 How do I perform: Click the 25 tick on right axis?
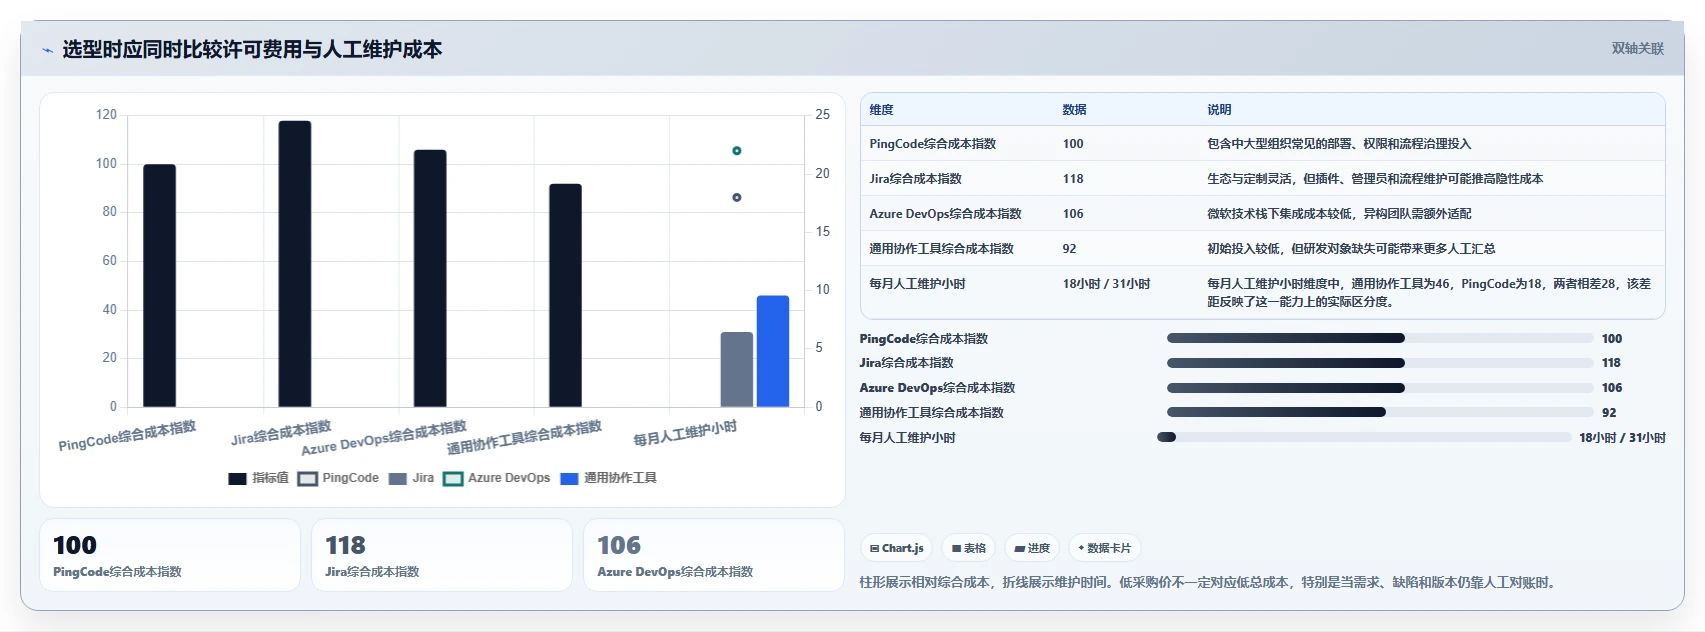pos(822,115)
